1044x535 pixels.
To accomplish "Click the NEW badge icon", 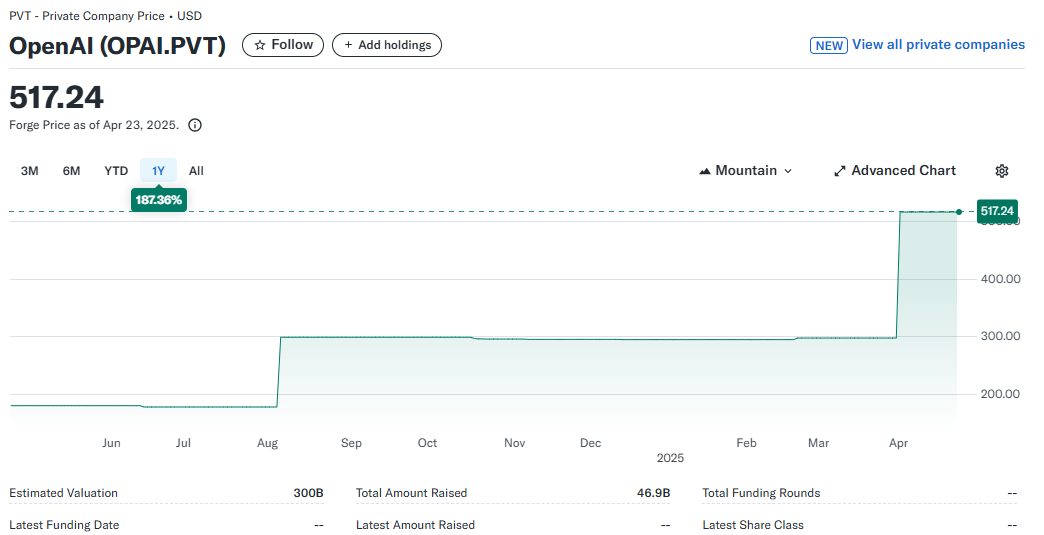I will click(x=829, y=45).
